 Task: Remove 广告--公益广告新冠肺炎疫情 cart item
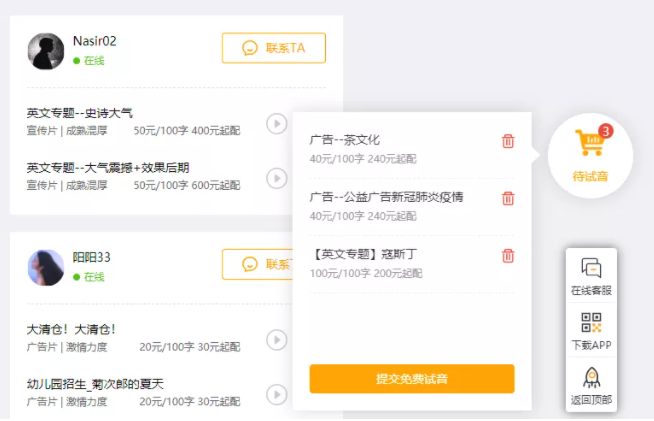508,198
